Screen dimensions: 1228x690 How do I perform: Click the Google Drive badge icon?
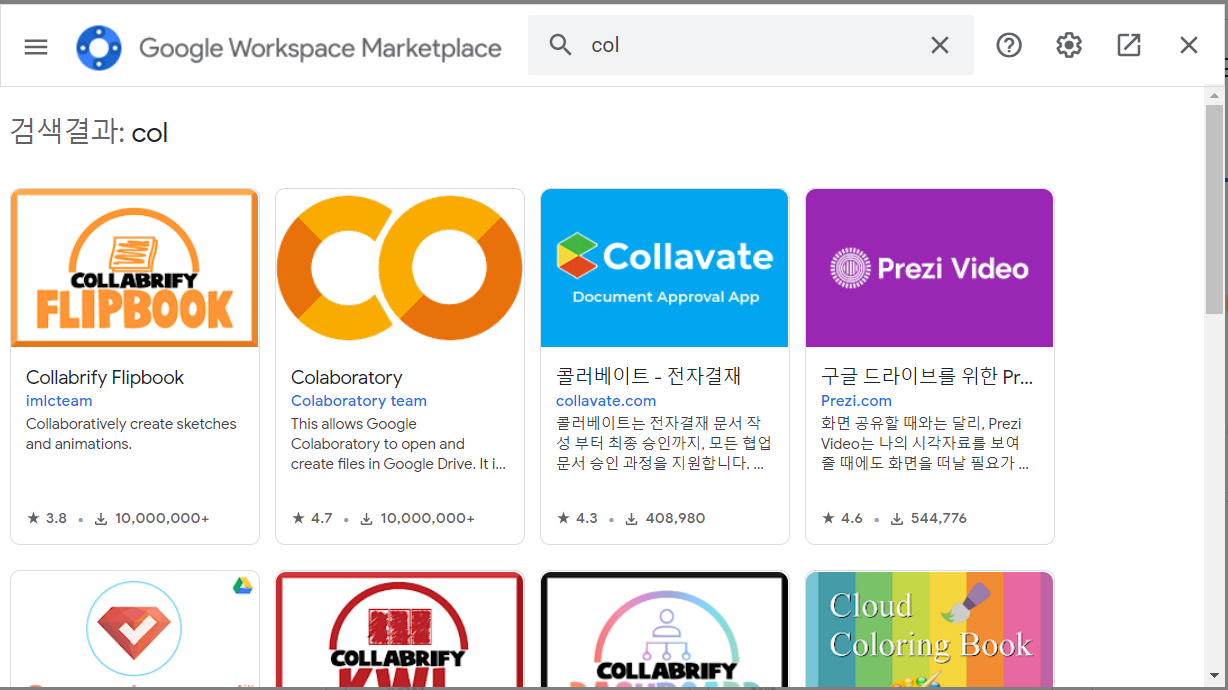[242, 586]
